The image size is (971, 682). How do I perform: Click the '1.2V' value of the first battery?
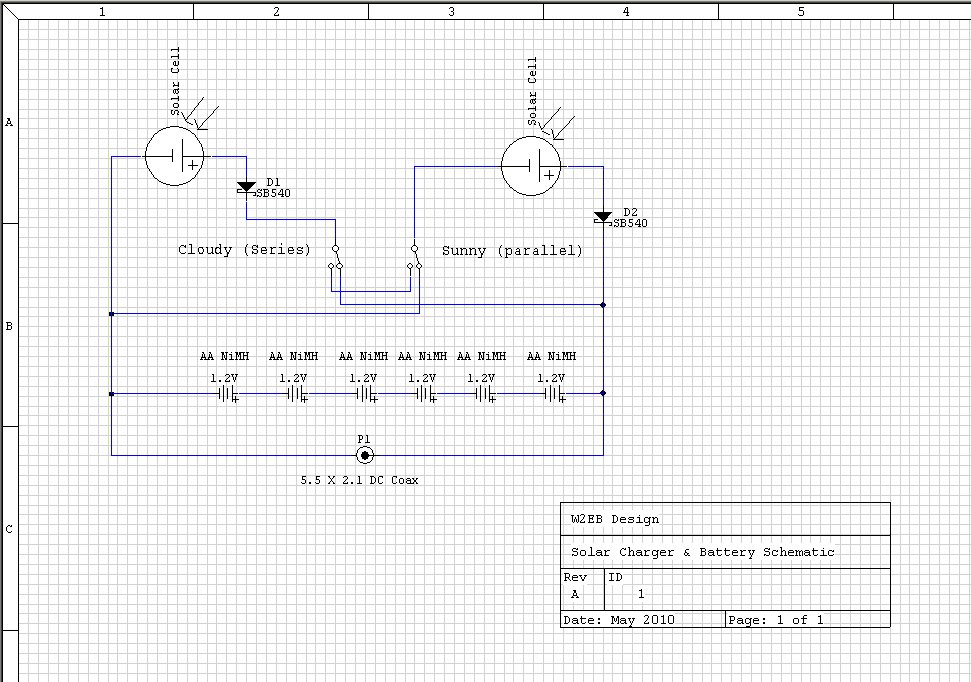point(224,378)
